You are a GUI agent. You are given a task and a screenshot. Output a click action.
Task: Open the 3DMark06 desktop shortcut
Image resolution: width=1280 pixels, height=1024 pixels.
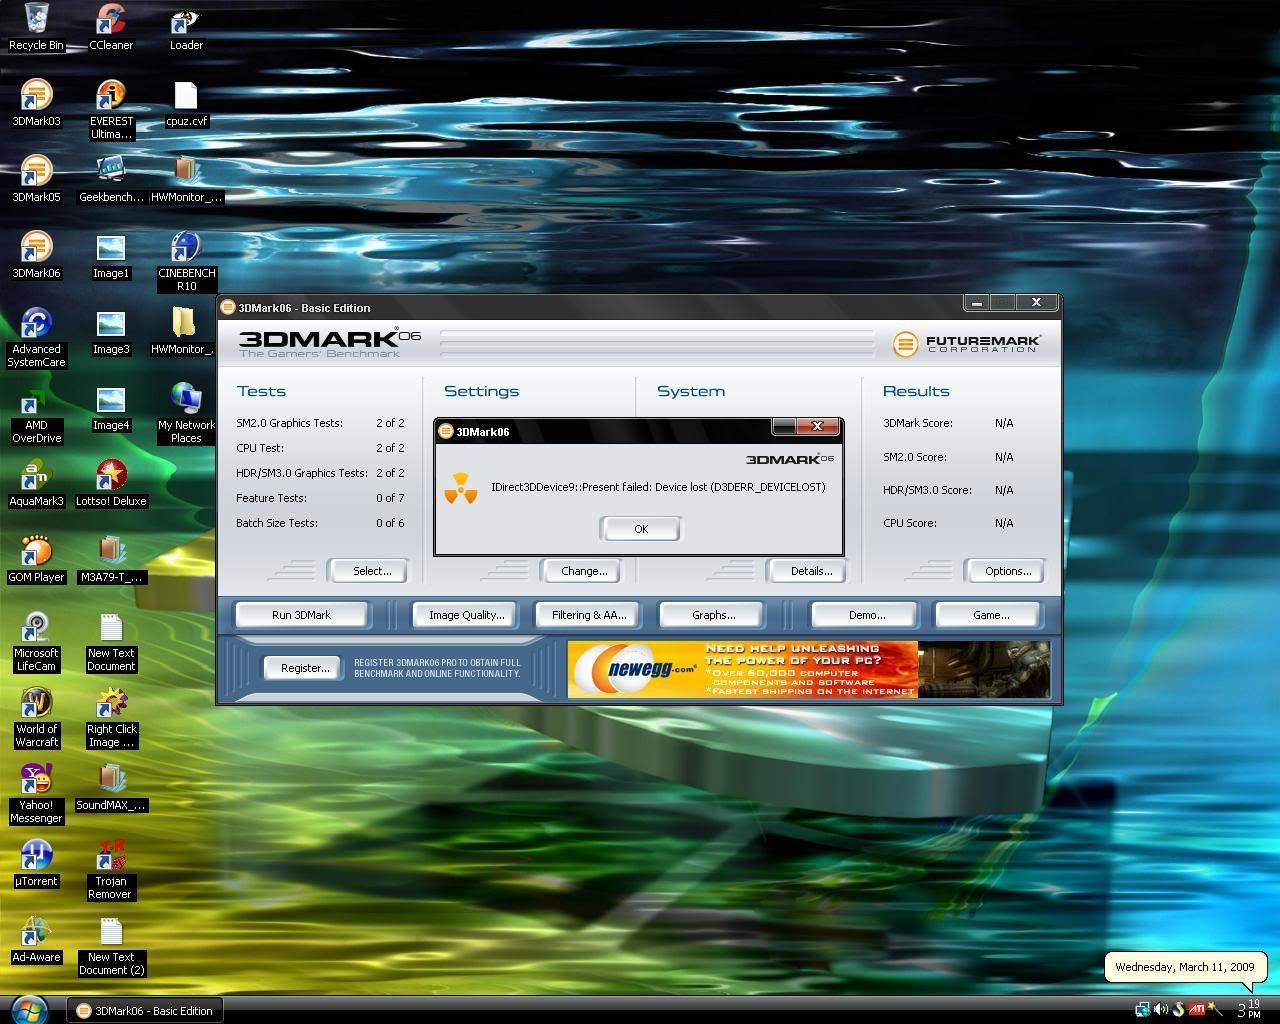36,255
